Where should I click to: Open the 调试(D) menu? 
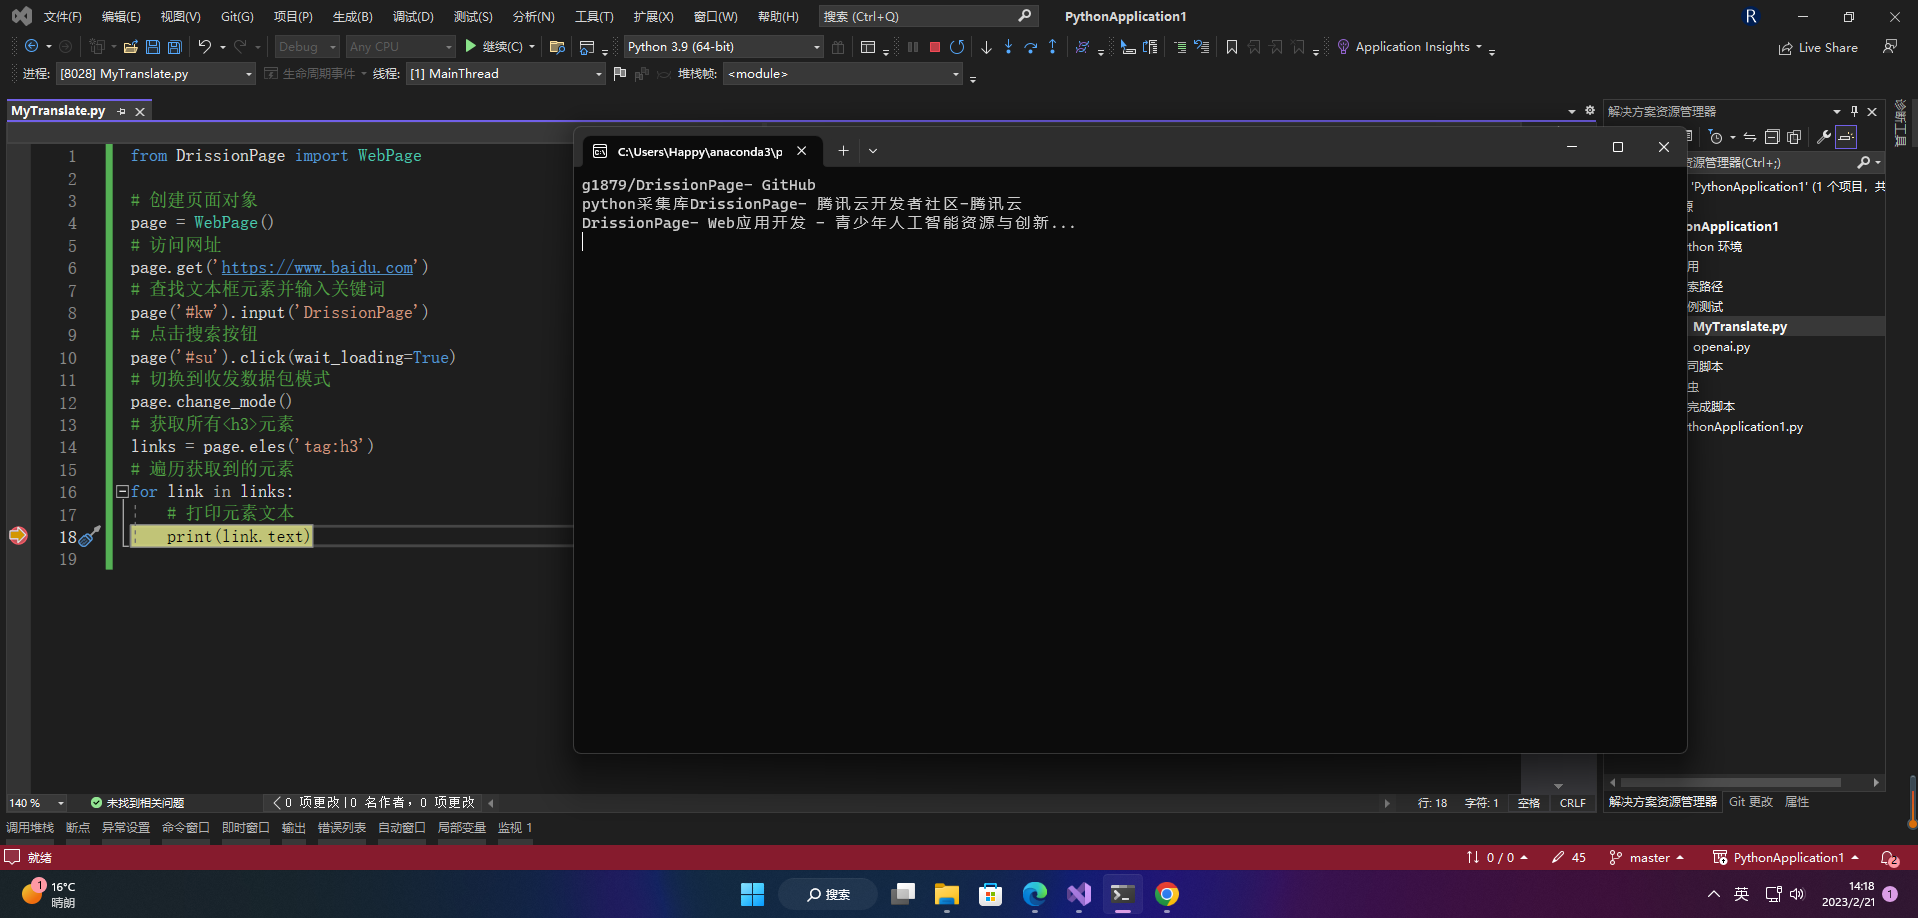click(412, 16)
